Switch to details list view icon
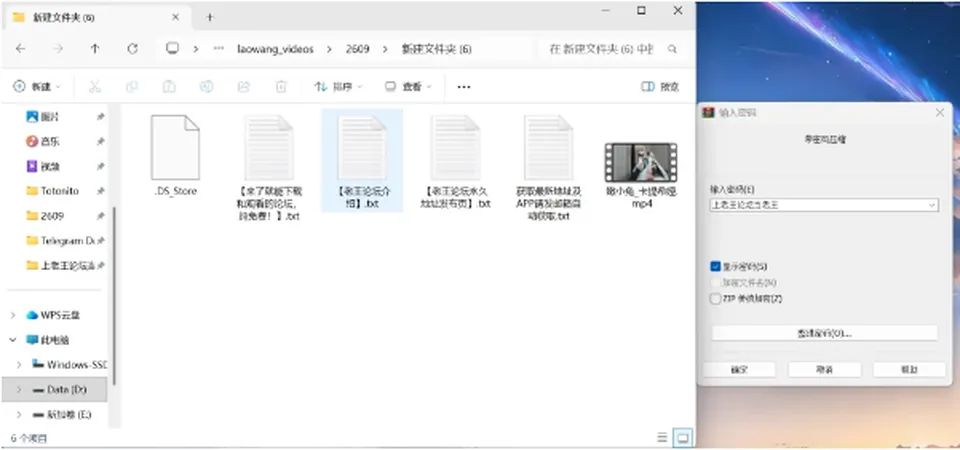The image size is (960, 450). [662, 437]
